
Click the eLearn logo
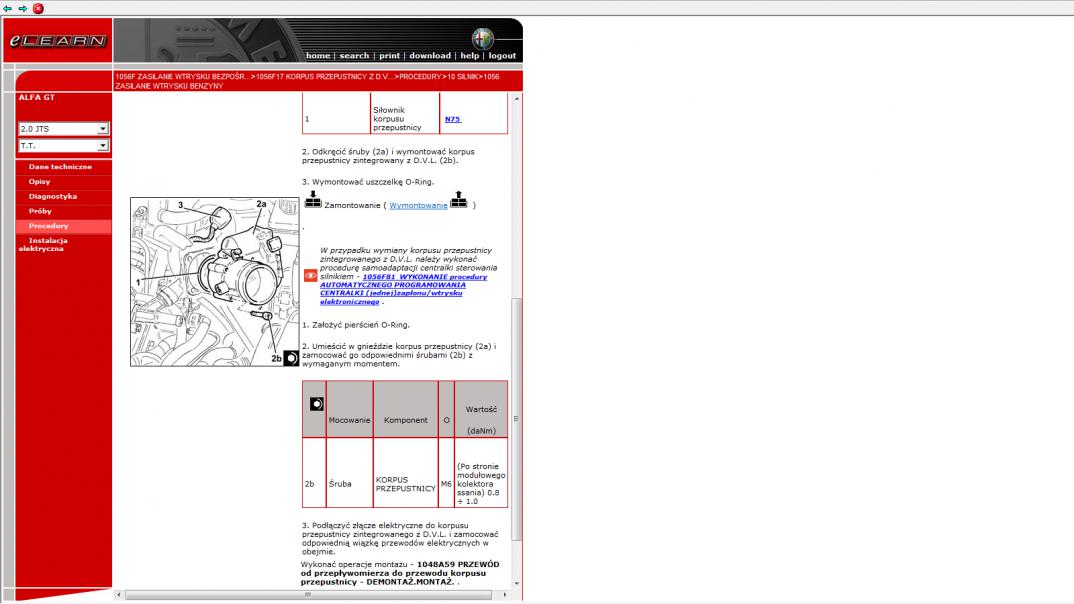click(58, 41)
